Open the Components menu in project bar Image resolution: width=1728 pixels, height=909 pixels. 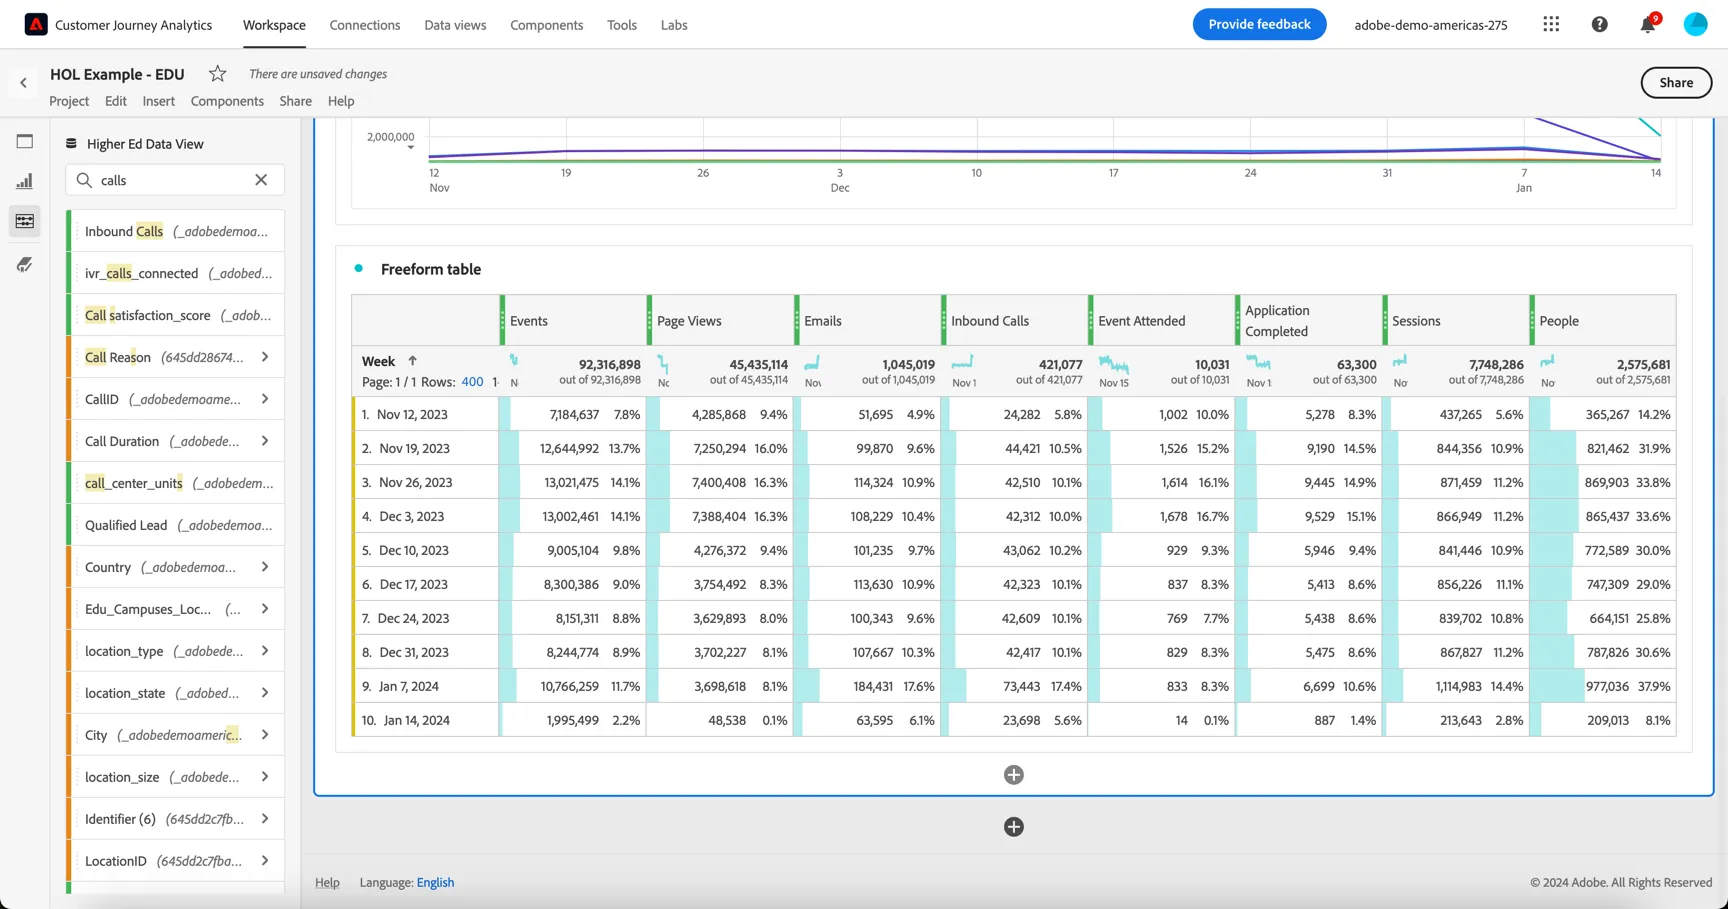(227, 101)
